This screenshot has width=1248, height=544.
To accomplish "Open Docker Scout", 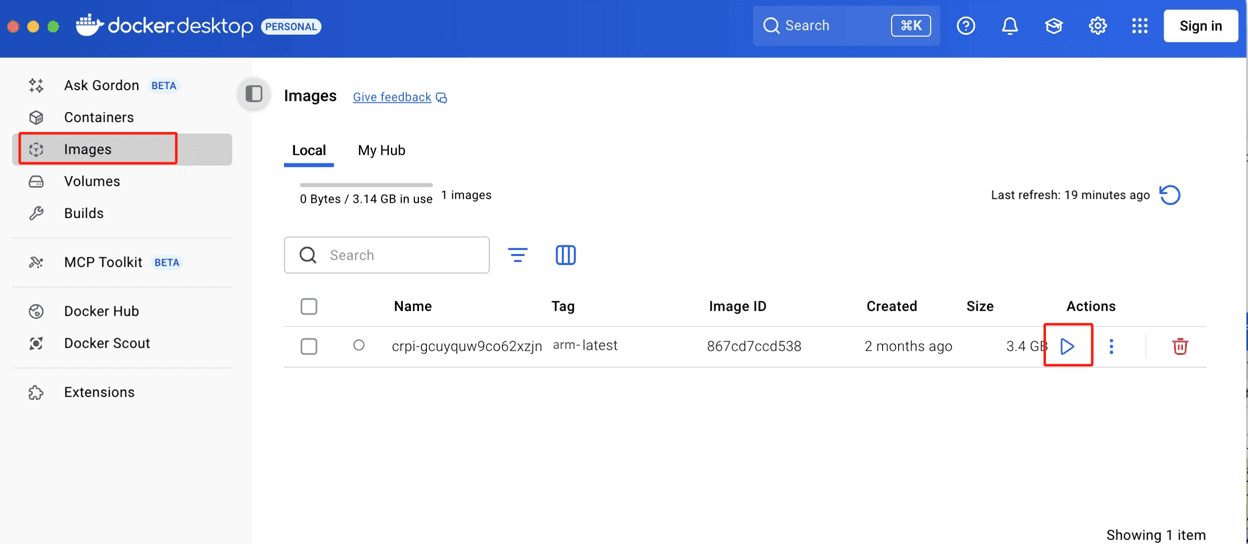I will (122, 343).
